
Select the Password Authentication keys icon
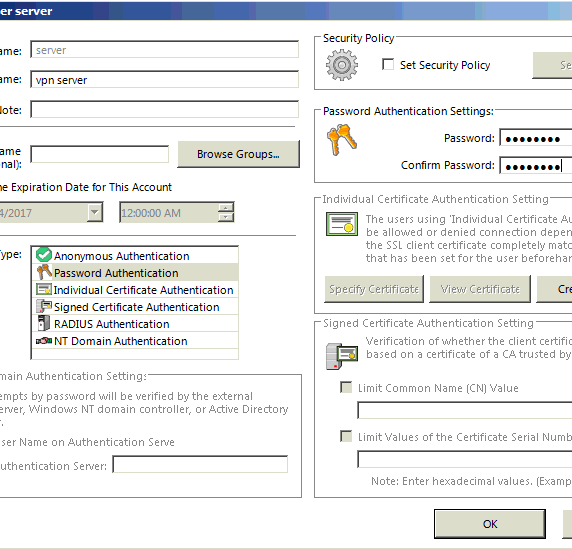[x=44, y=272]
